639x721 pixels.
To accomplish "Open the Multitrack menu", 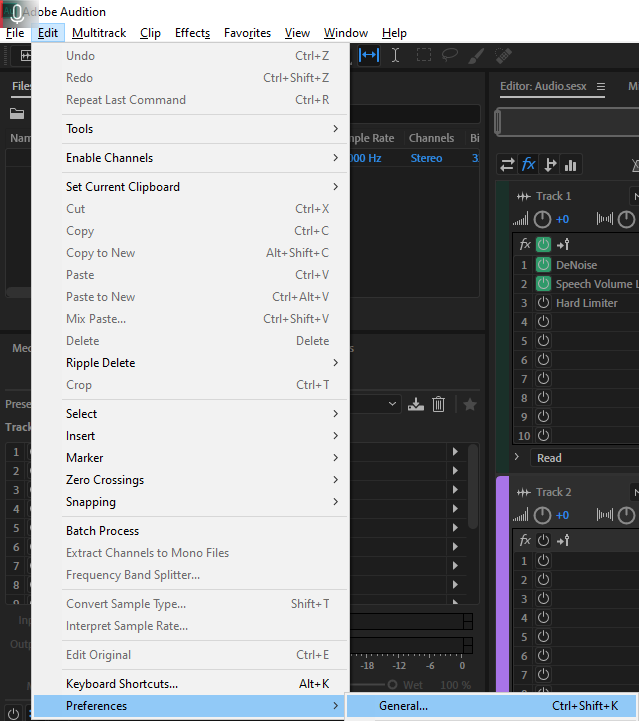I will (x=99, y=33).
